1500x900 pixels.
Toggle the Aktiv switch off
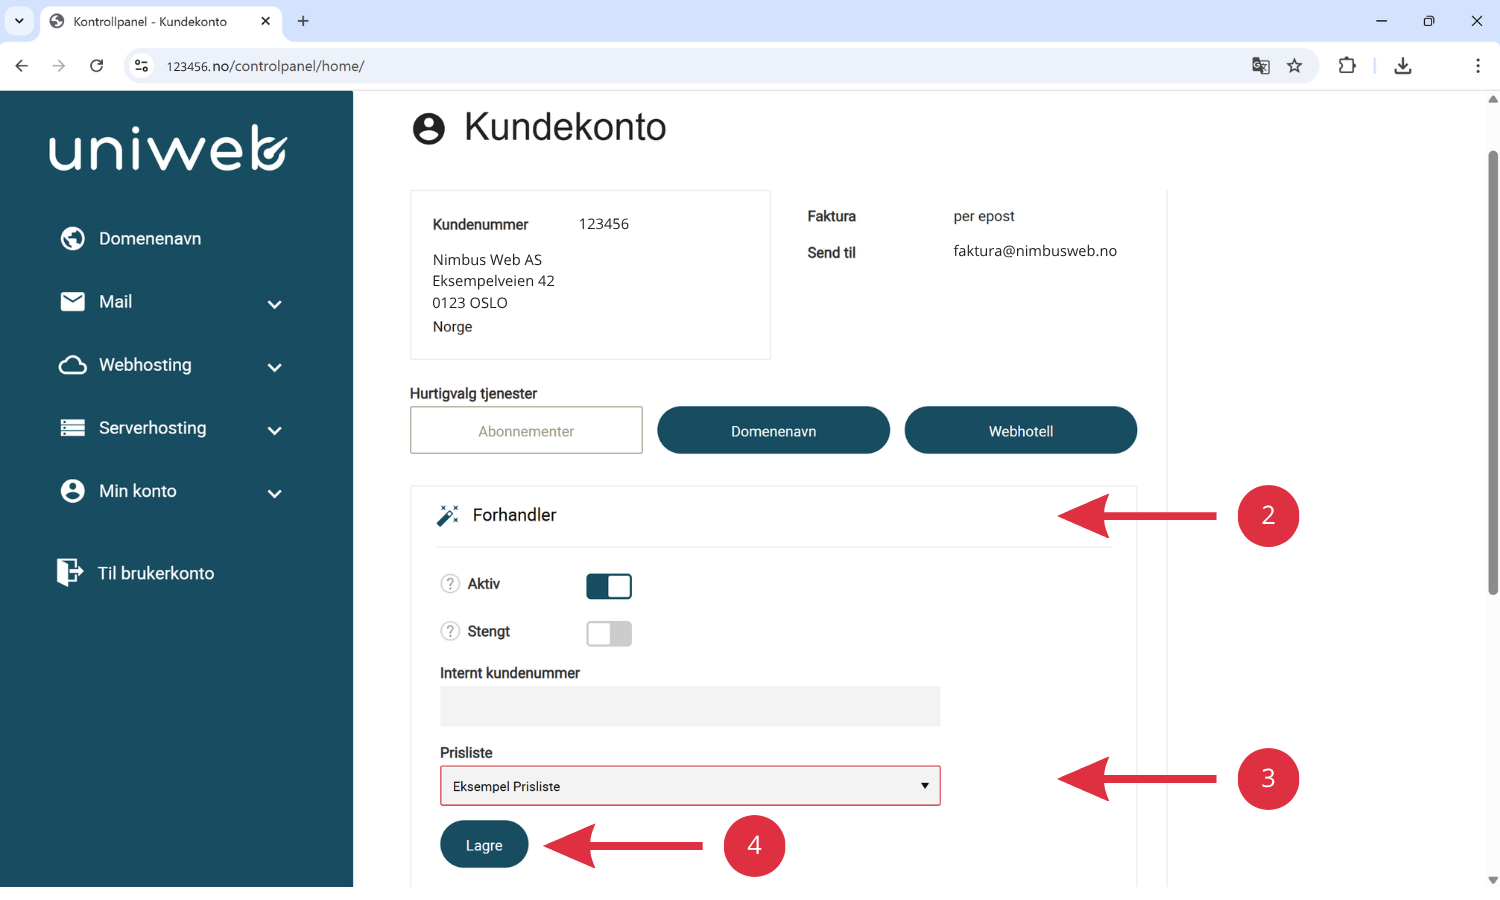pos(609,586)
